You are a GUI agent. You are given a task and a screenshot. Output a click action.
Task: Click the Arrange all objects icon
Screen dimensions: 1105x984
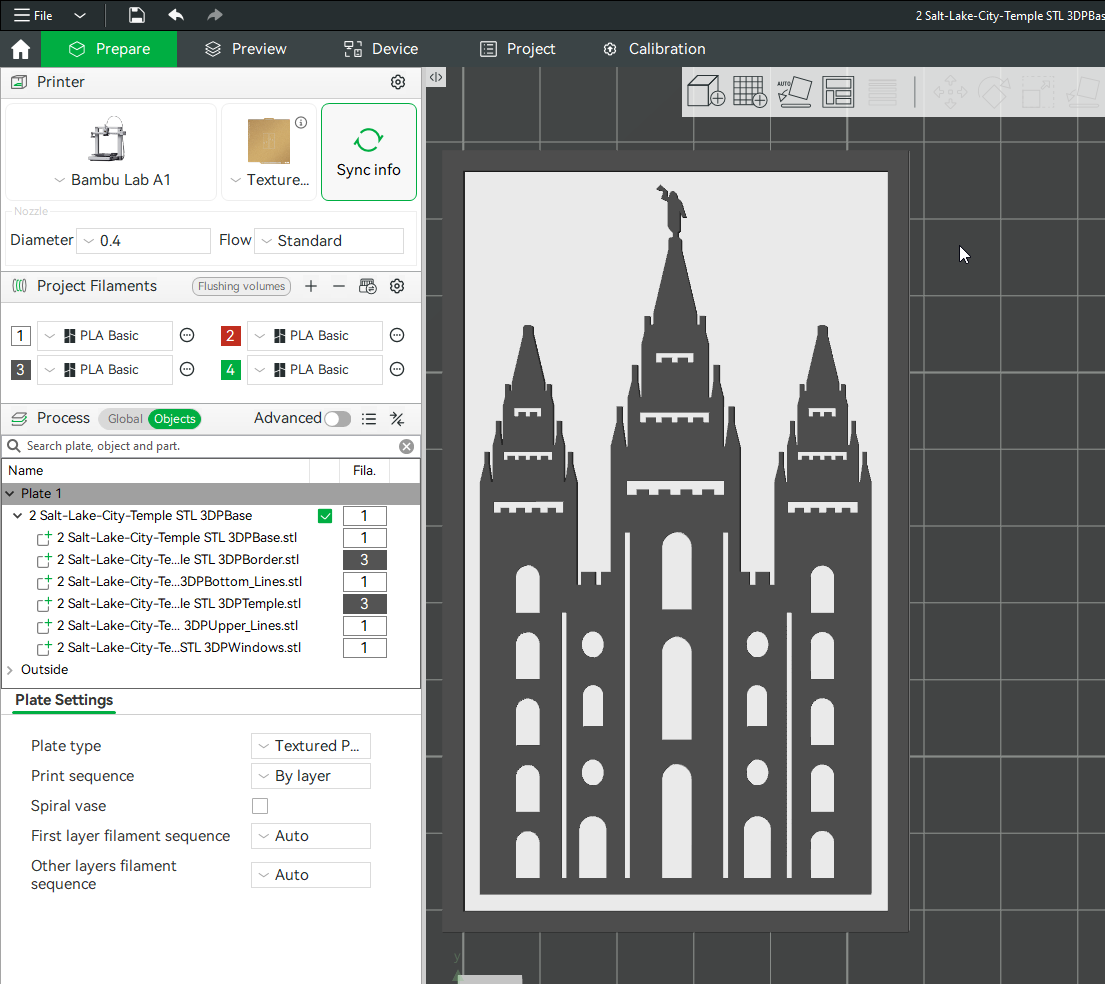[838, 92]
